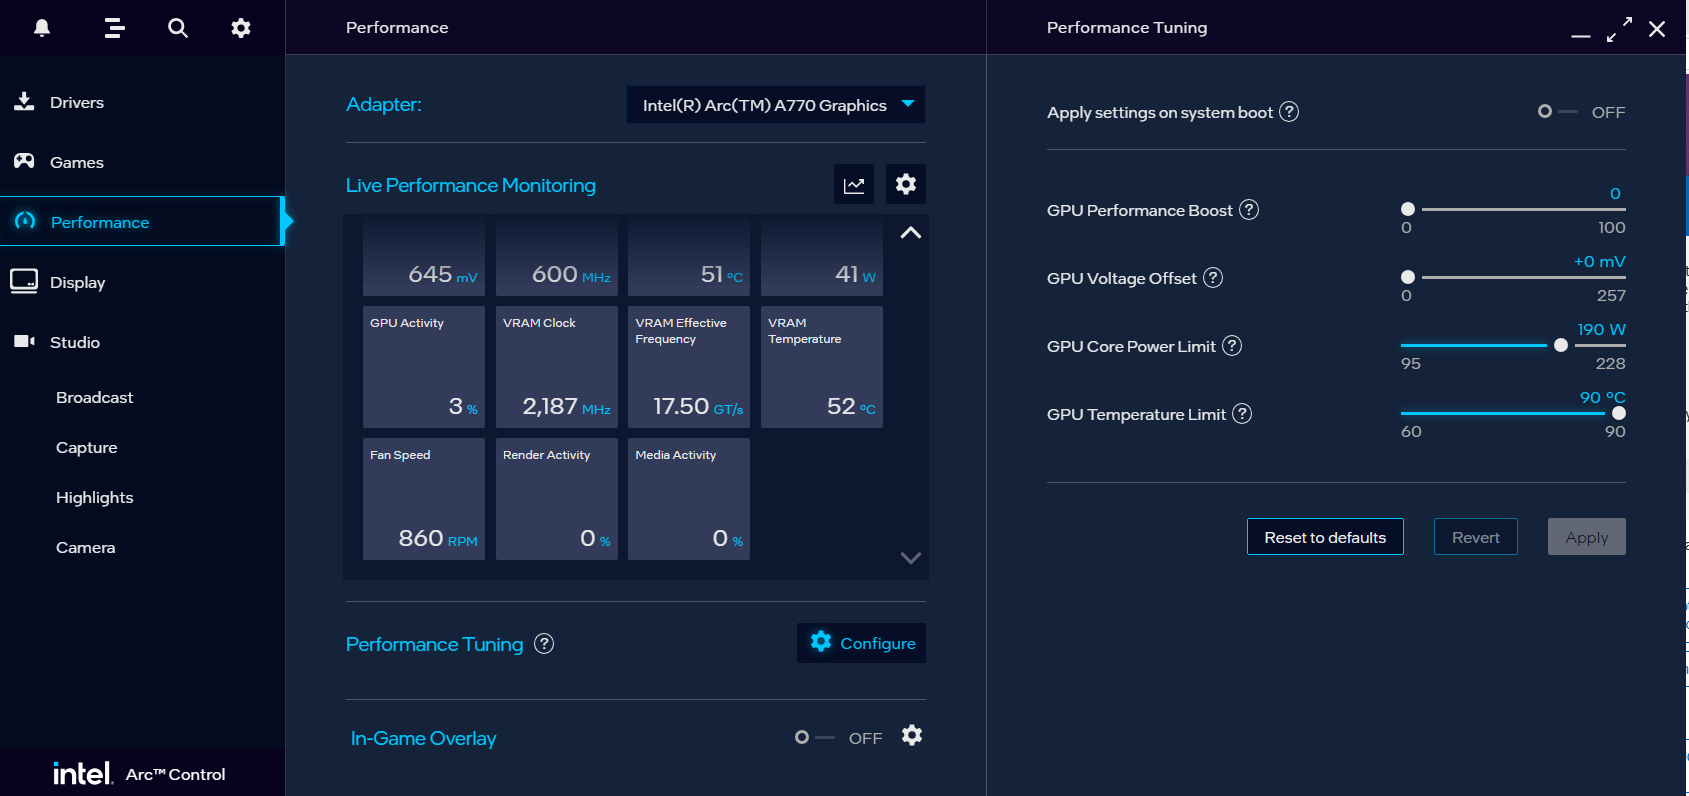
Task: Select the VRAM Temperature tile
Action: 822,367
